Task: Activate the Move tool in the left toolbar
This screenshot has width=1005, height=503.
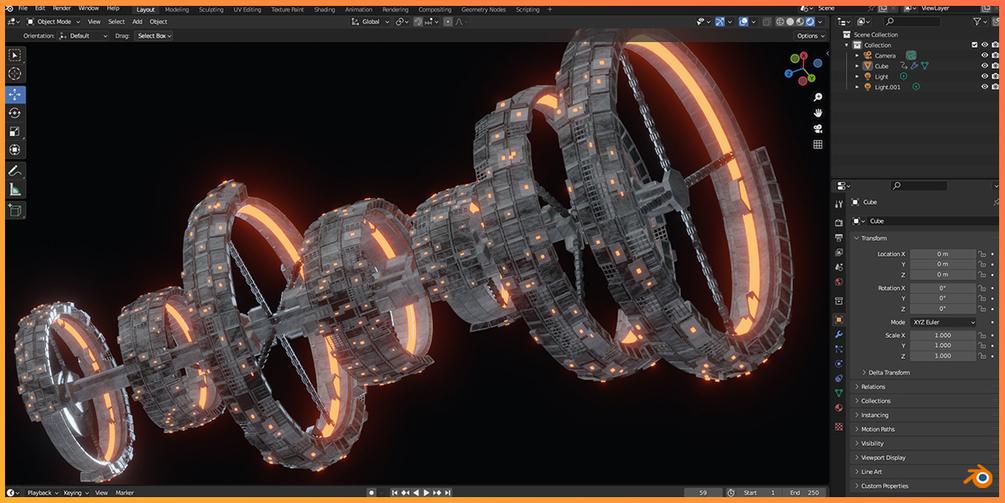Action: pos(15,94)
